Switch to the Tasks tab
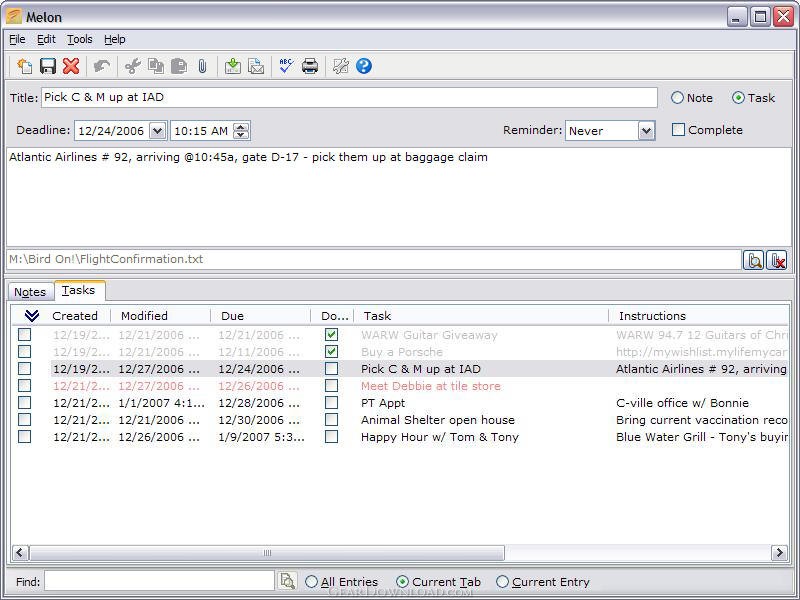This screenshot has height=600, width=800. (x=79, y=290)
